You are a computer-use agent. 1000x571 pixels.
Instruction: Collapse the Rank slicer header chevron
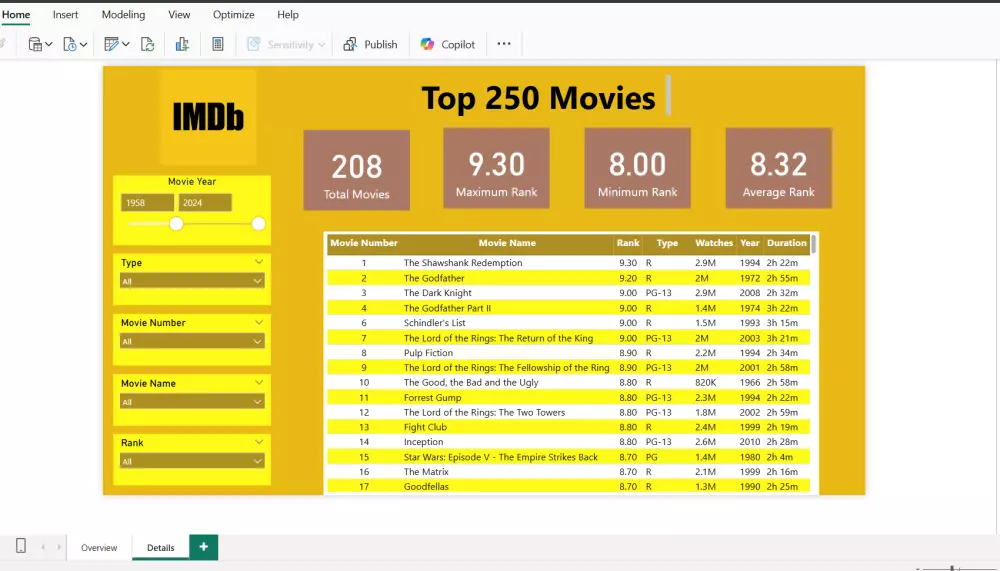259,441
